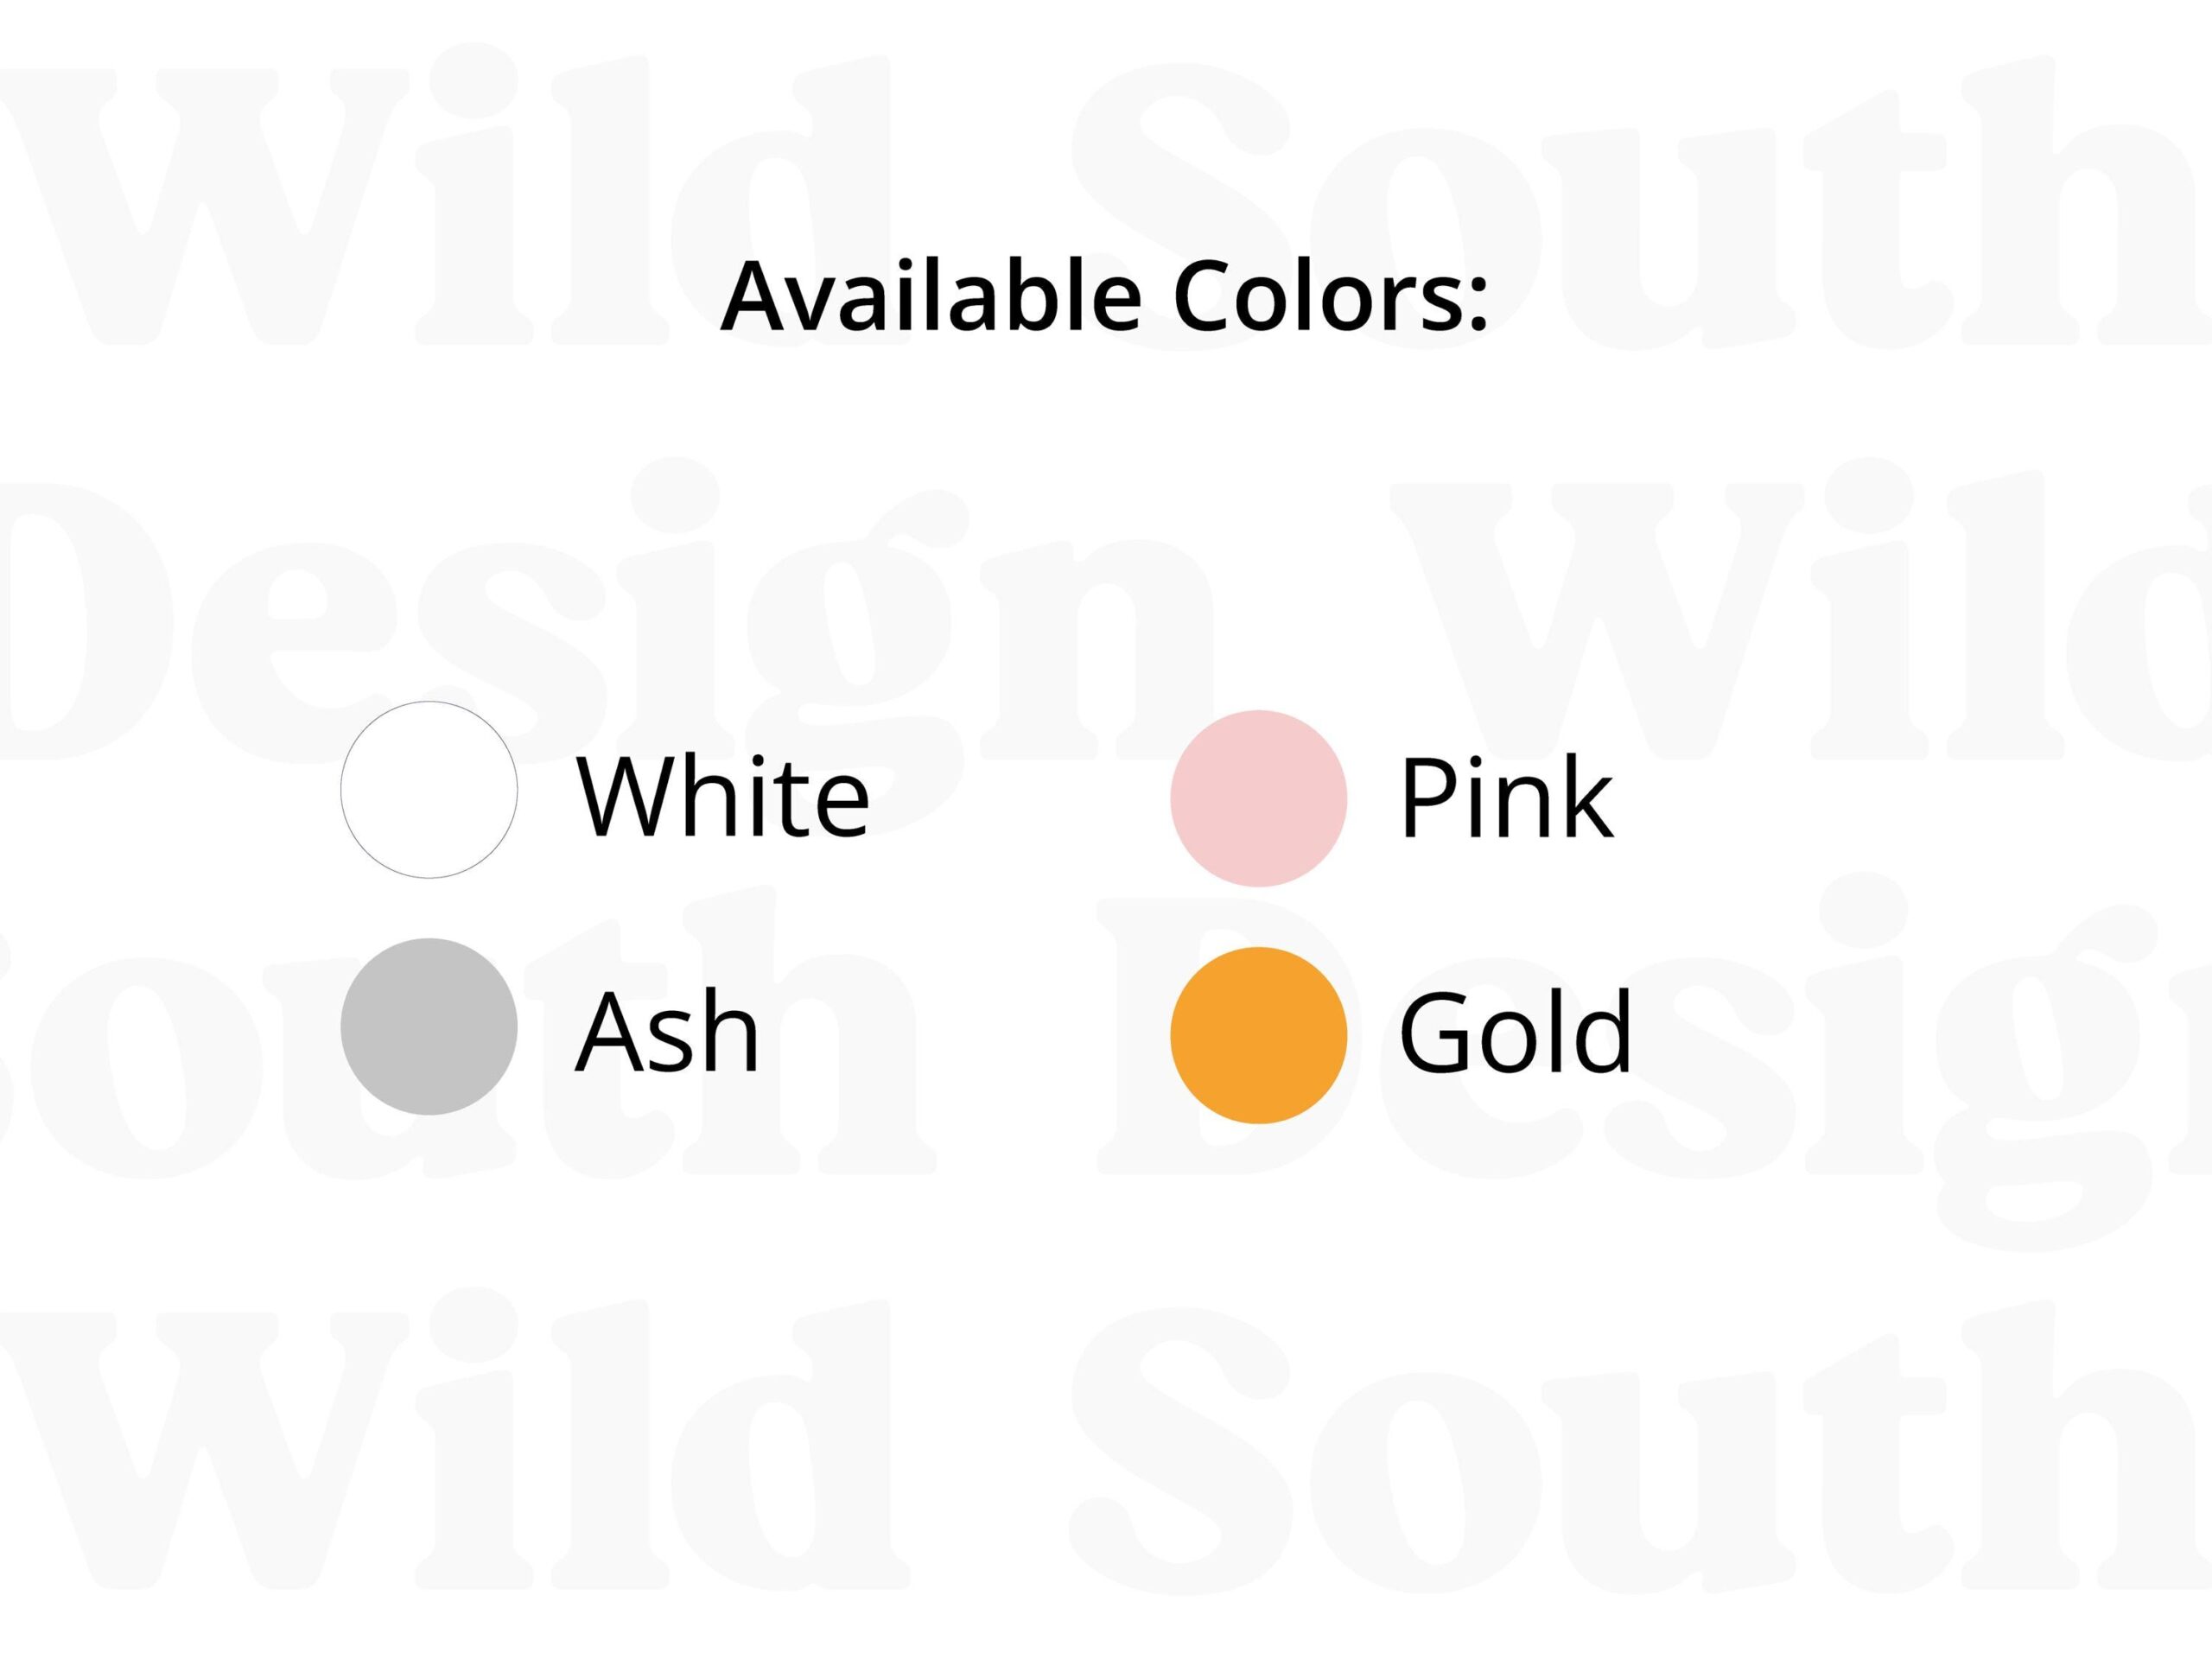
Task: Click the word "Available" in the heading
Action: (931, 296)
